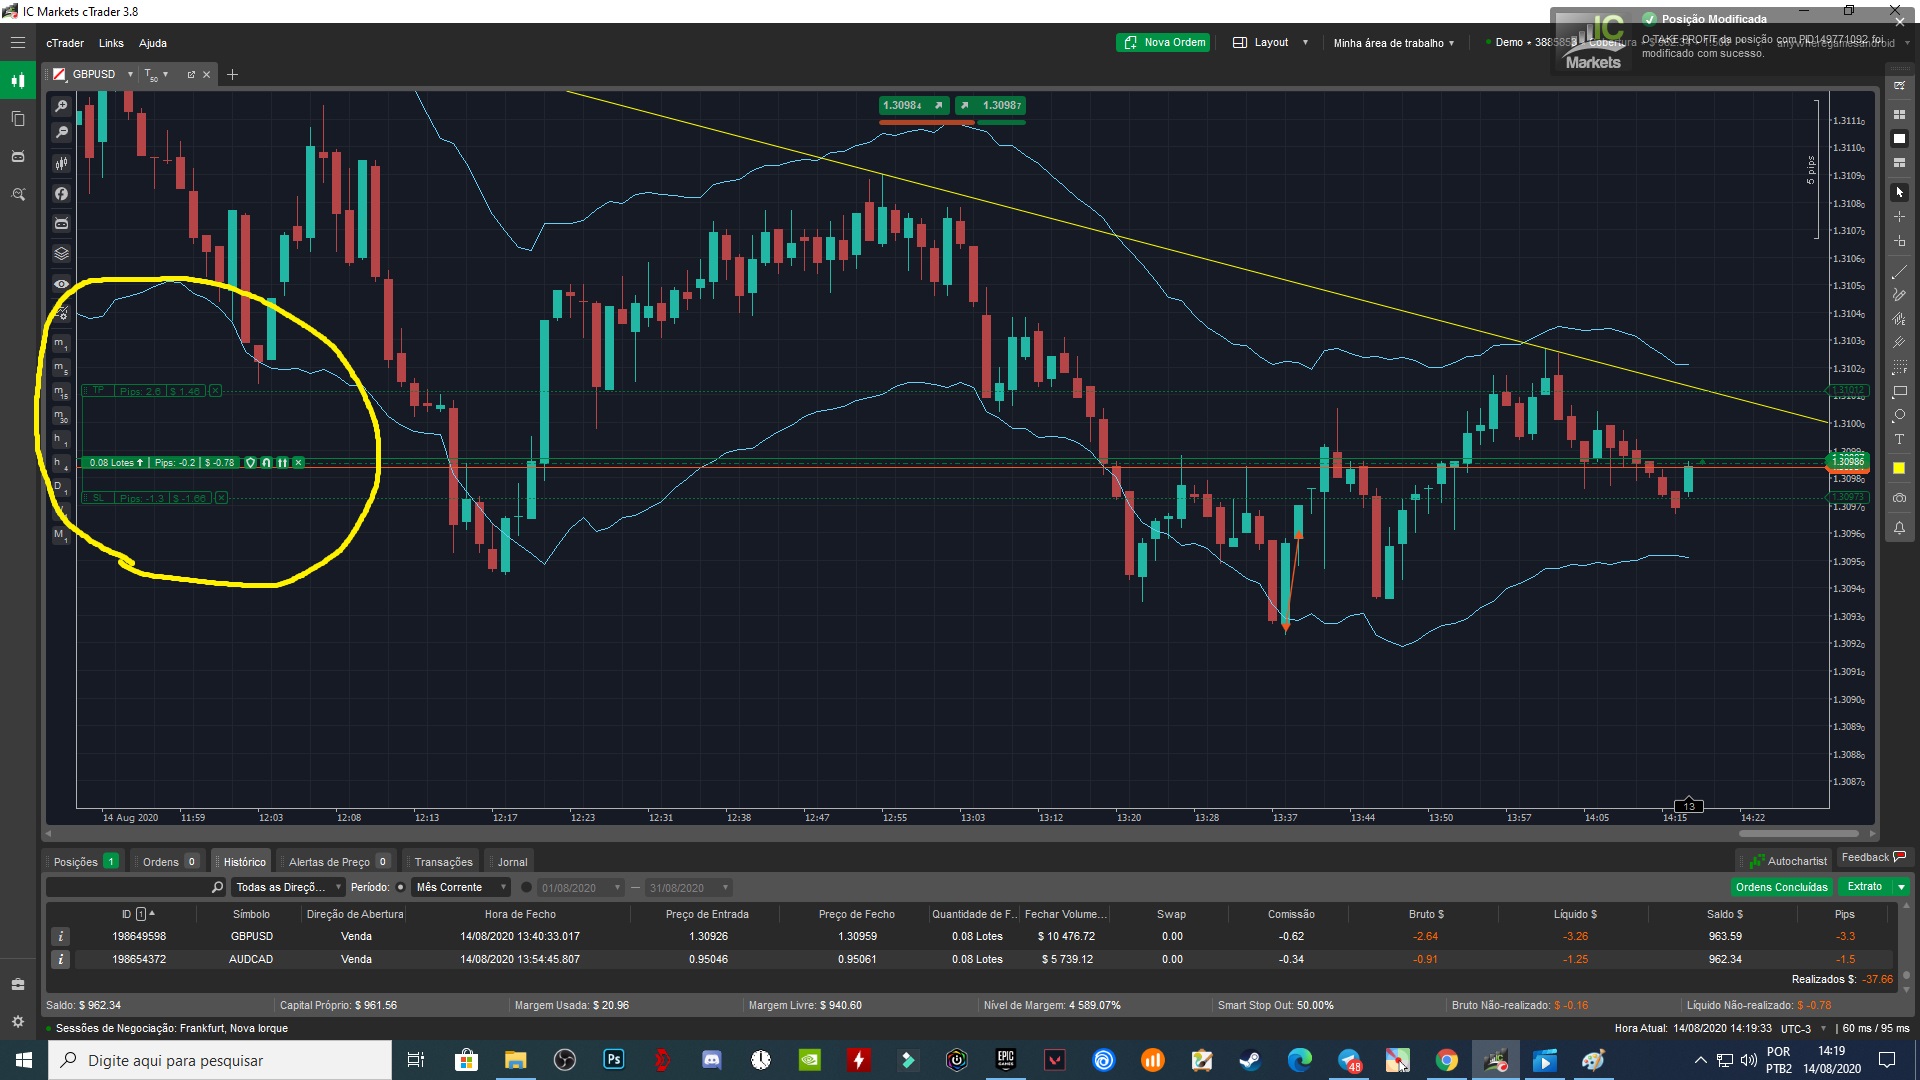This screenshot has height=1080, width=1920.
Task: Open the candlestick chart type selector
Action: [x=61, y=164]
